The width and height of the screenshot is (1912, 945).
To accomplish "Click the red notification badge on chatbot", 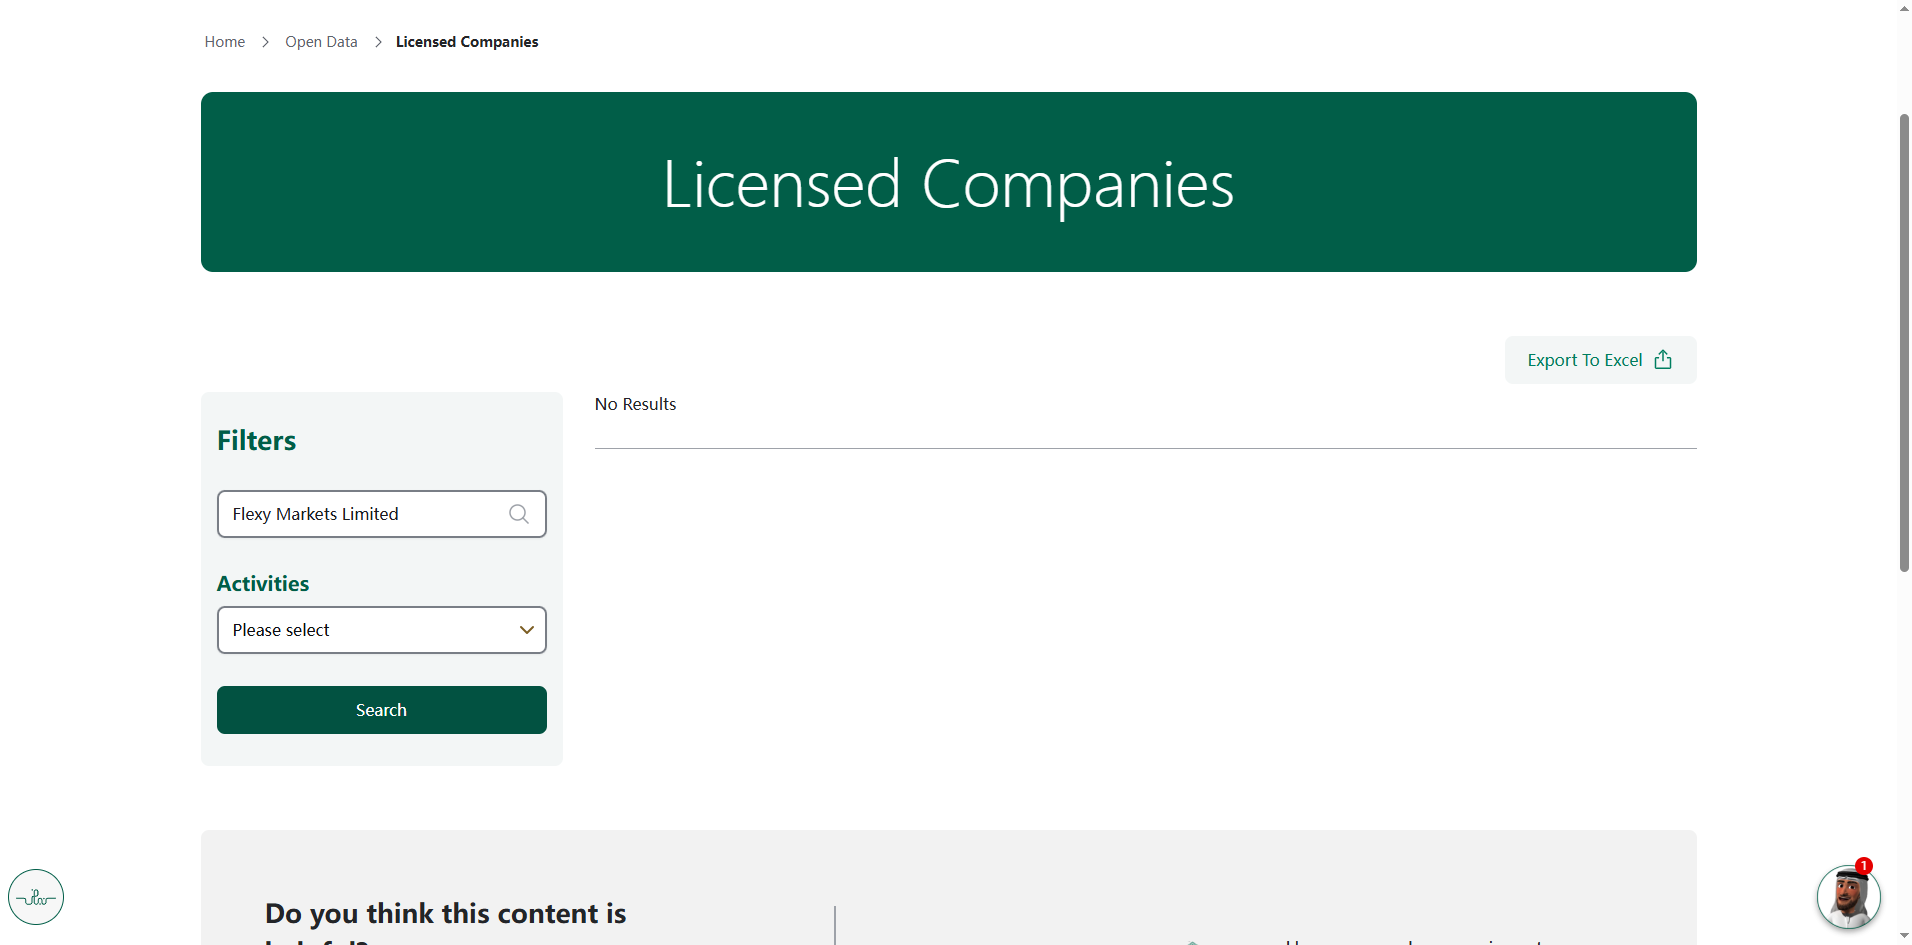I will coord(1863,866).
